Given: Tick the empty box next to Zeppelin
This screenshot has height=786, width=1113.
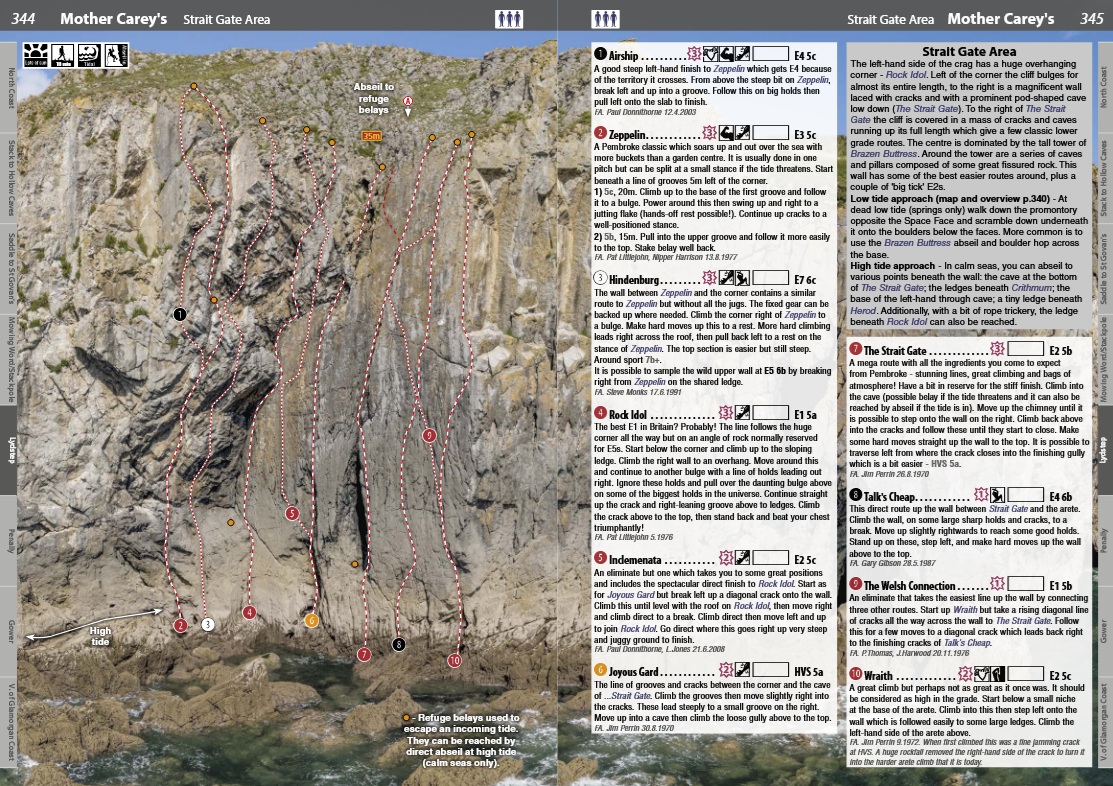Looking at the screenshot, I should click(x=772, y=132).
